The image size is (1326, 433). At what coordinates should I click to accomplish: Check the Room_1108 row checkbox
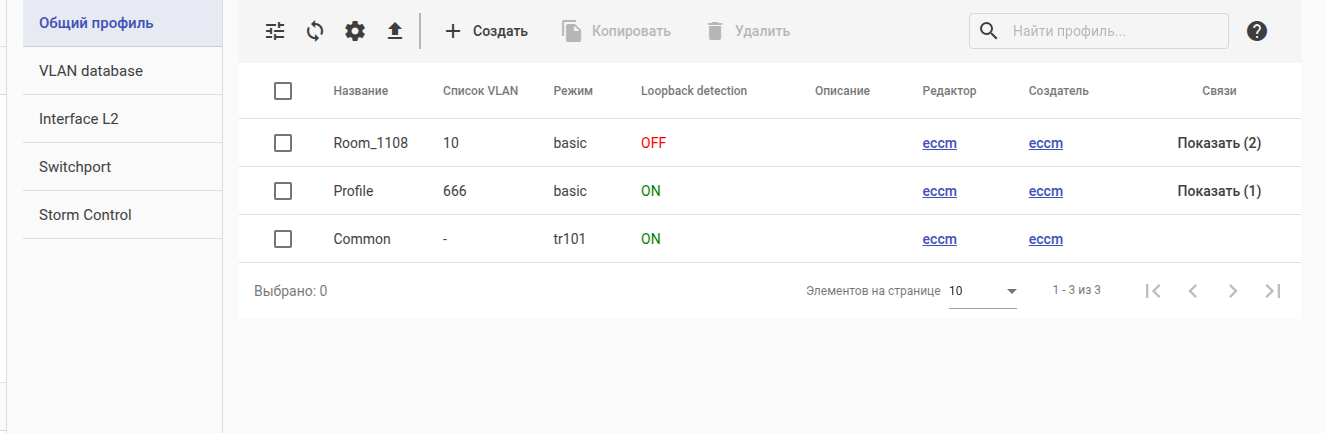[283, 143]
